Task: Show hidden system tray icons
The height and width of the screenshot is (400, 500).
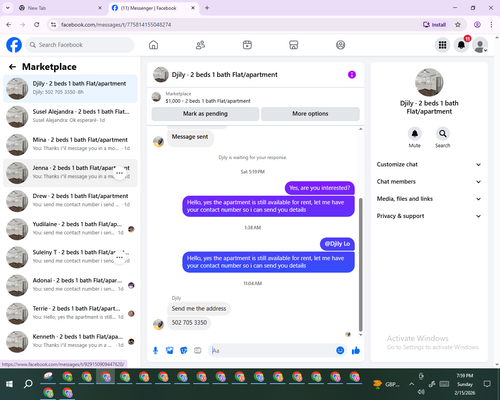Action: click(412, 384)
